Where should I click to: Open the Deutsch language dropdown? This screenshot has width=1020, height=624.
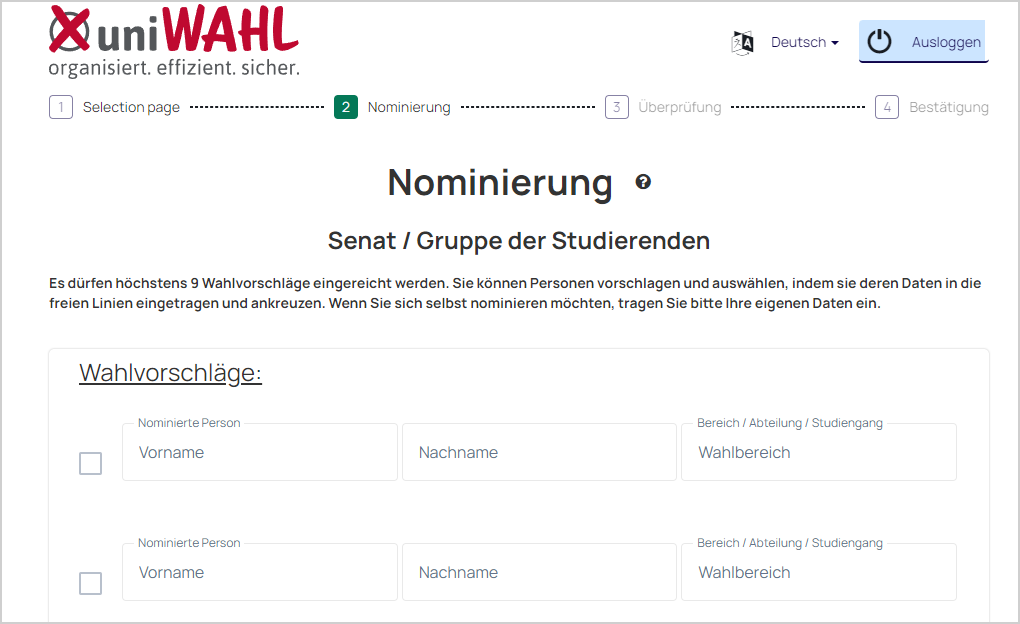coord(805,42)
